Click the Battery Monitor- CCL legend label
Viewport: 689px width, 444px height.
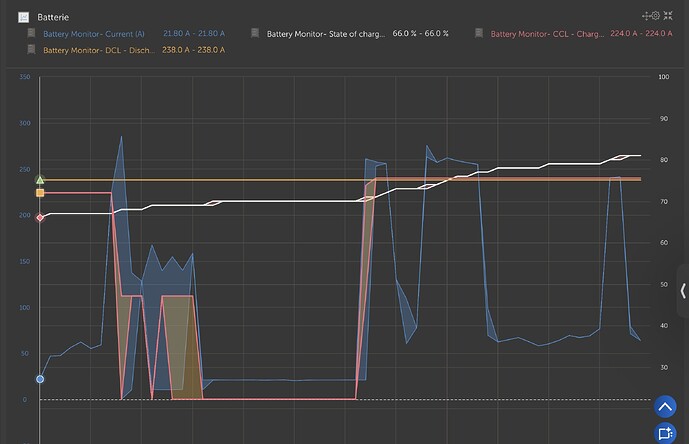547,34
